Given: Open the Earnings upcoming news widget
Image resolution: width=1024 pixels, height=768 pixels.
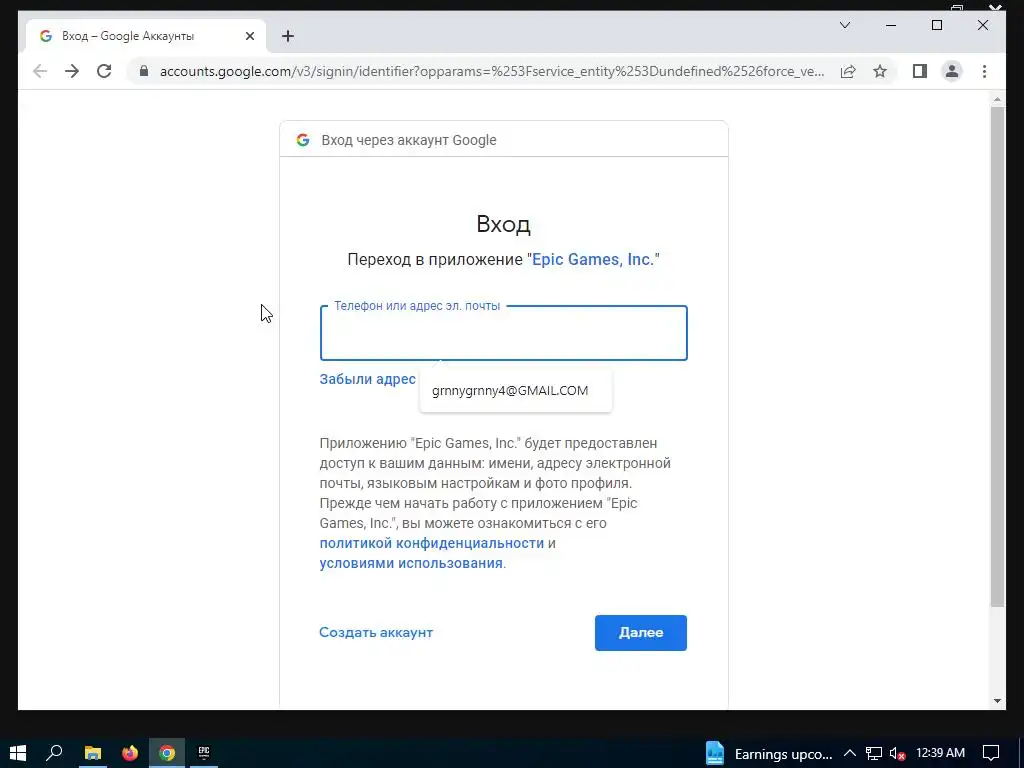Looking at the screenshot, I should click(x=769, y=754).
